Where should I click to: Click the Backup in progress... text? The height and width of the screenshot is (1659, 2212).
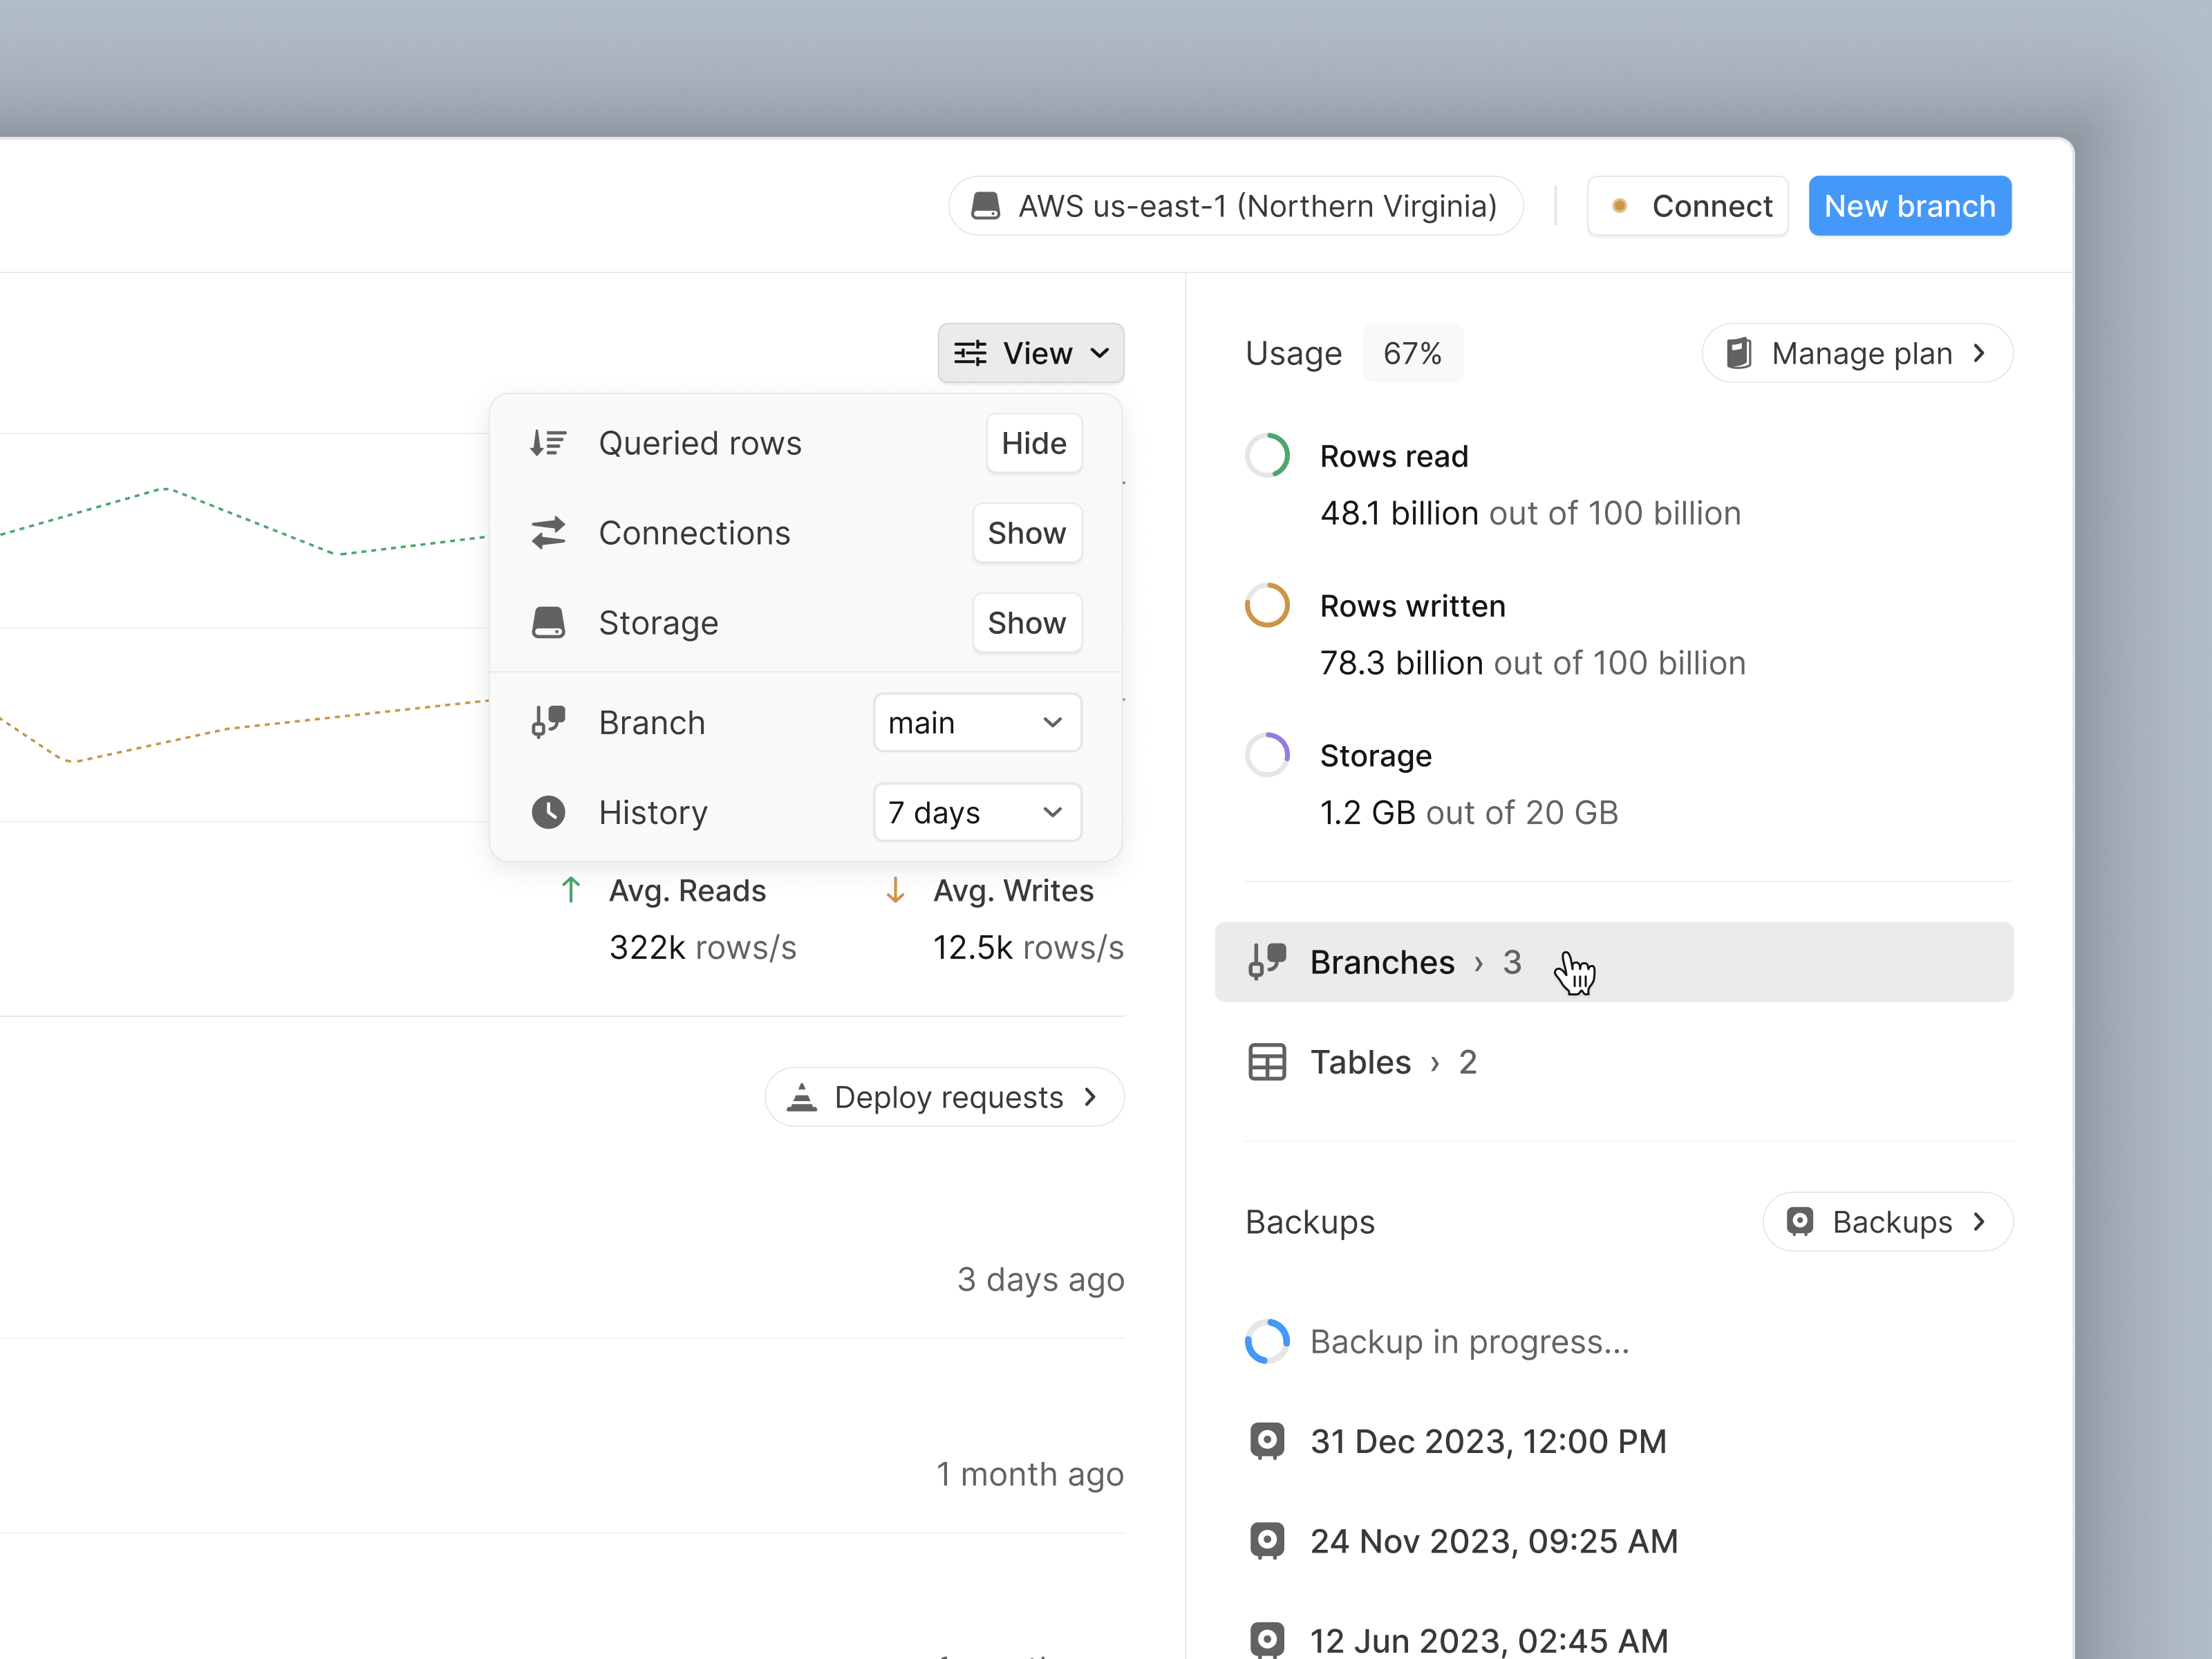(1470, 1342)
